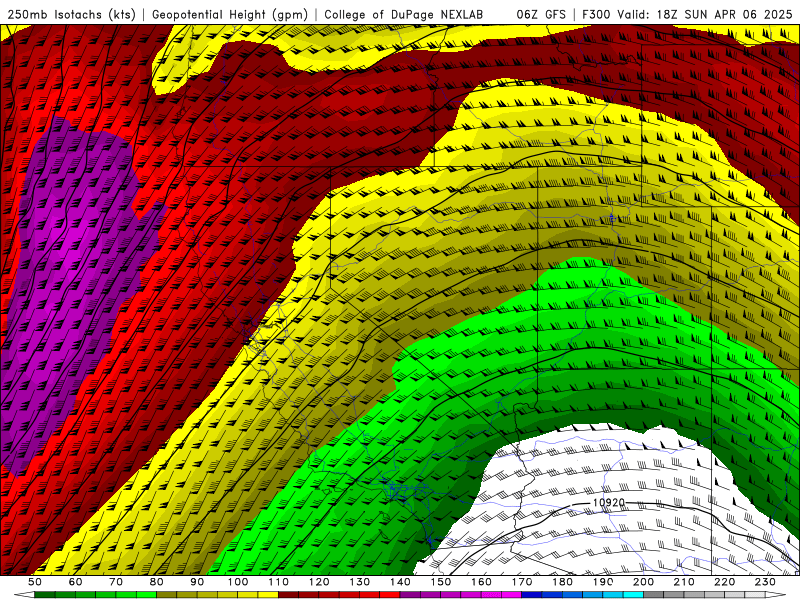Click the 'College of DuPage NEXLAB' credit
This screenshot has width=800, height=600.
(404, 14)
